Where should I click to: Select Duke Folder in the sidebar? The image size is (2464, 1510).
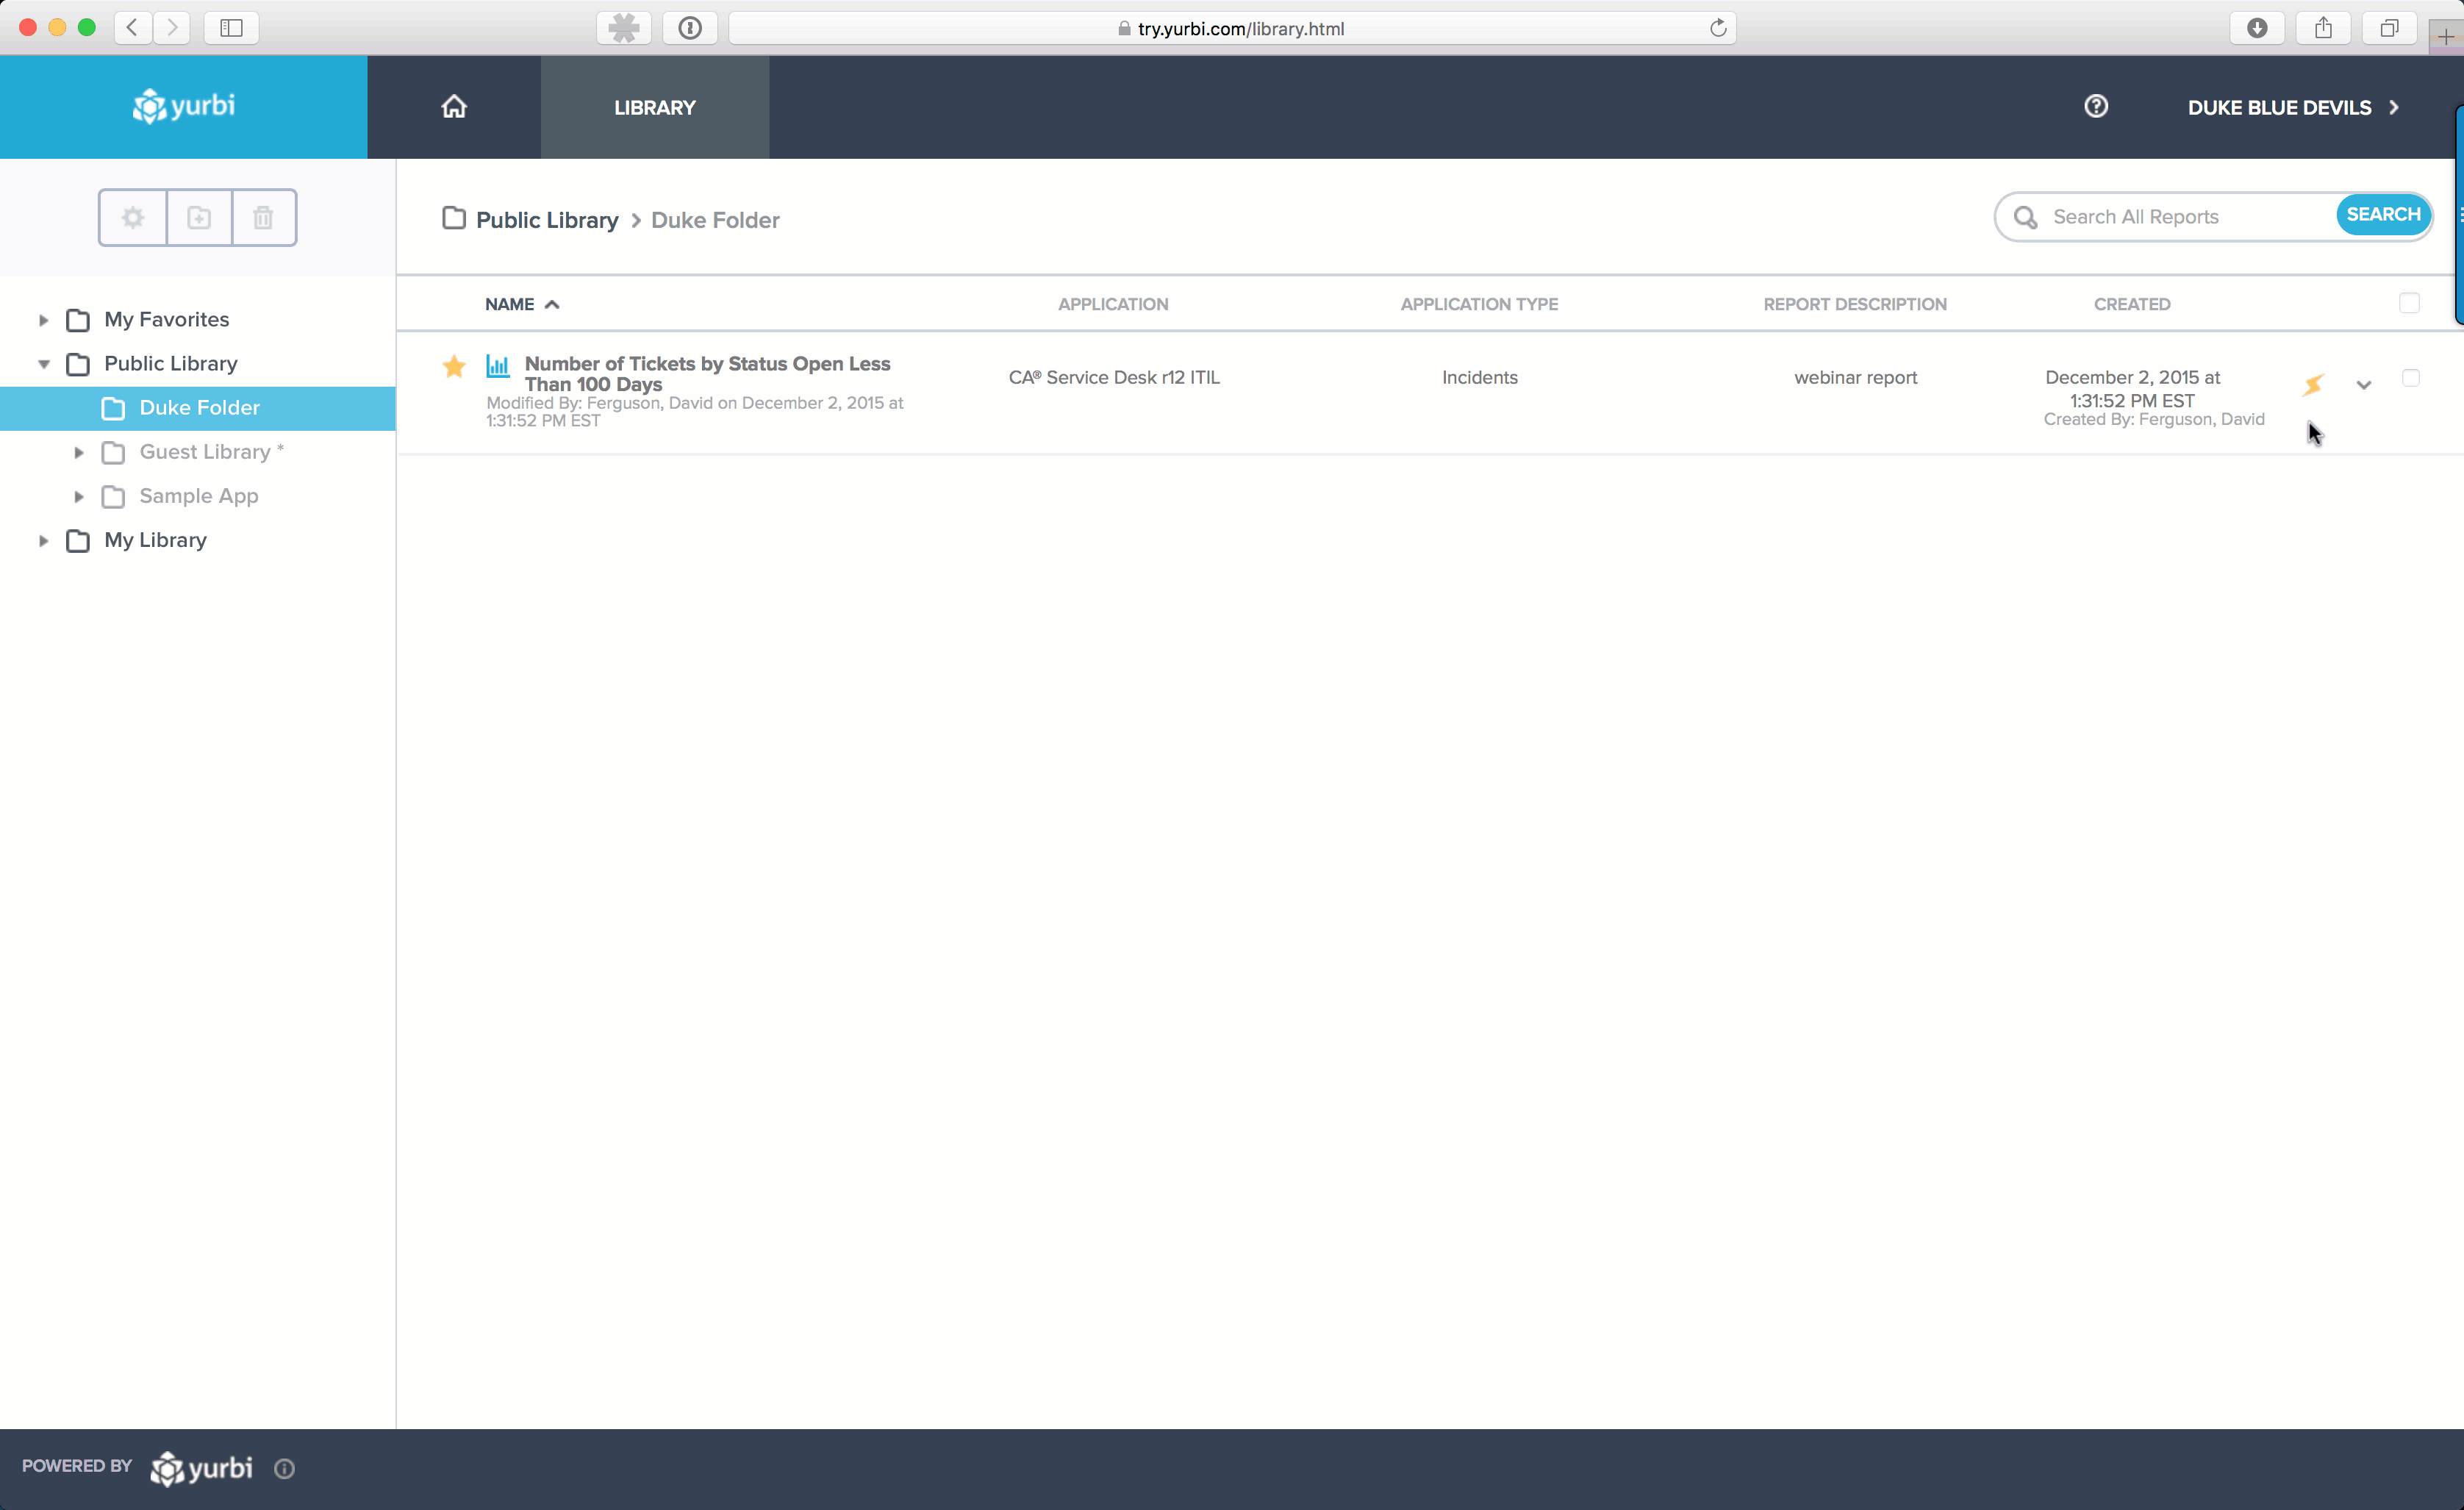click(x=199, y=408)
